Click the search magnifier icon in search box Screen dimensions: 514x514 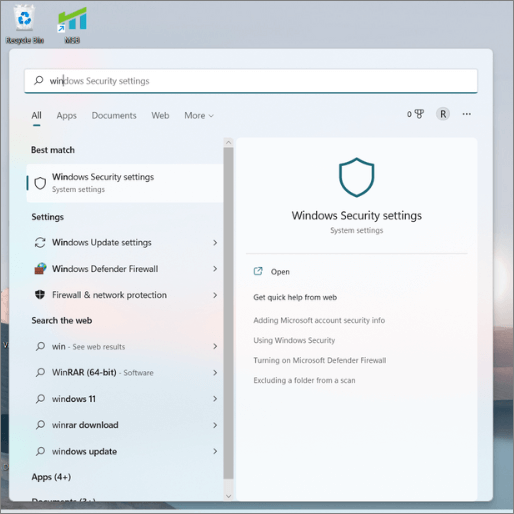tap(39, 80)
